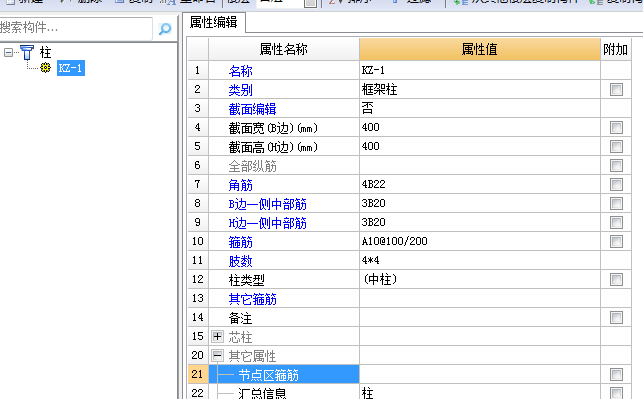Image resolution: width=643 pixels, height=399 pixels.
Task: Click the empty 节点区箍筋 value cell
Action: 480,374
